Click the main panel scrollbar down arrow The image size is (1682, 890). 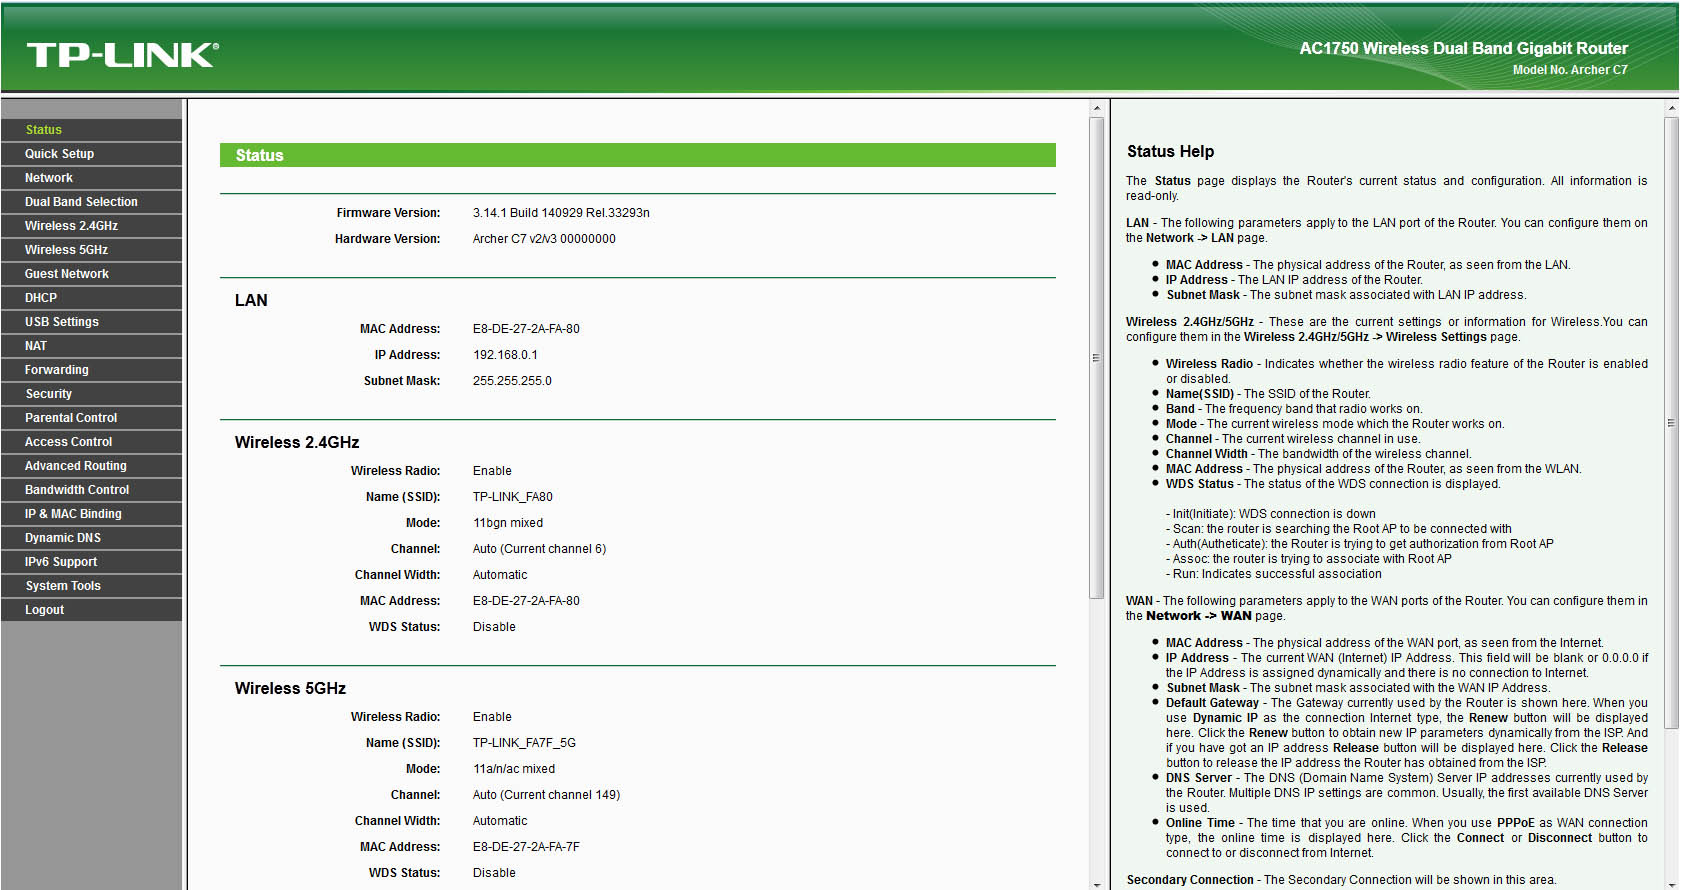click(1097, 883)
